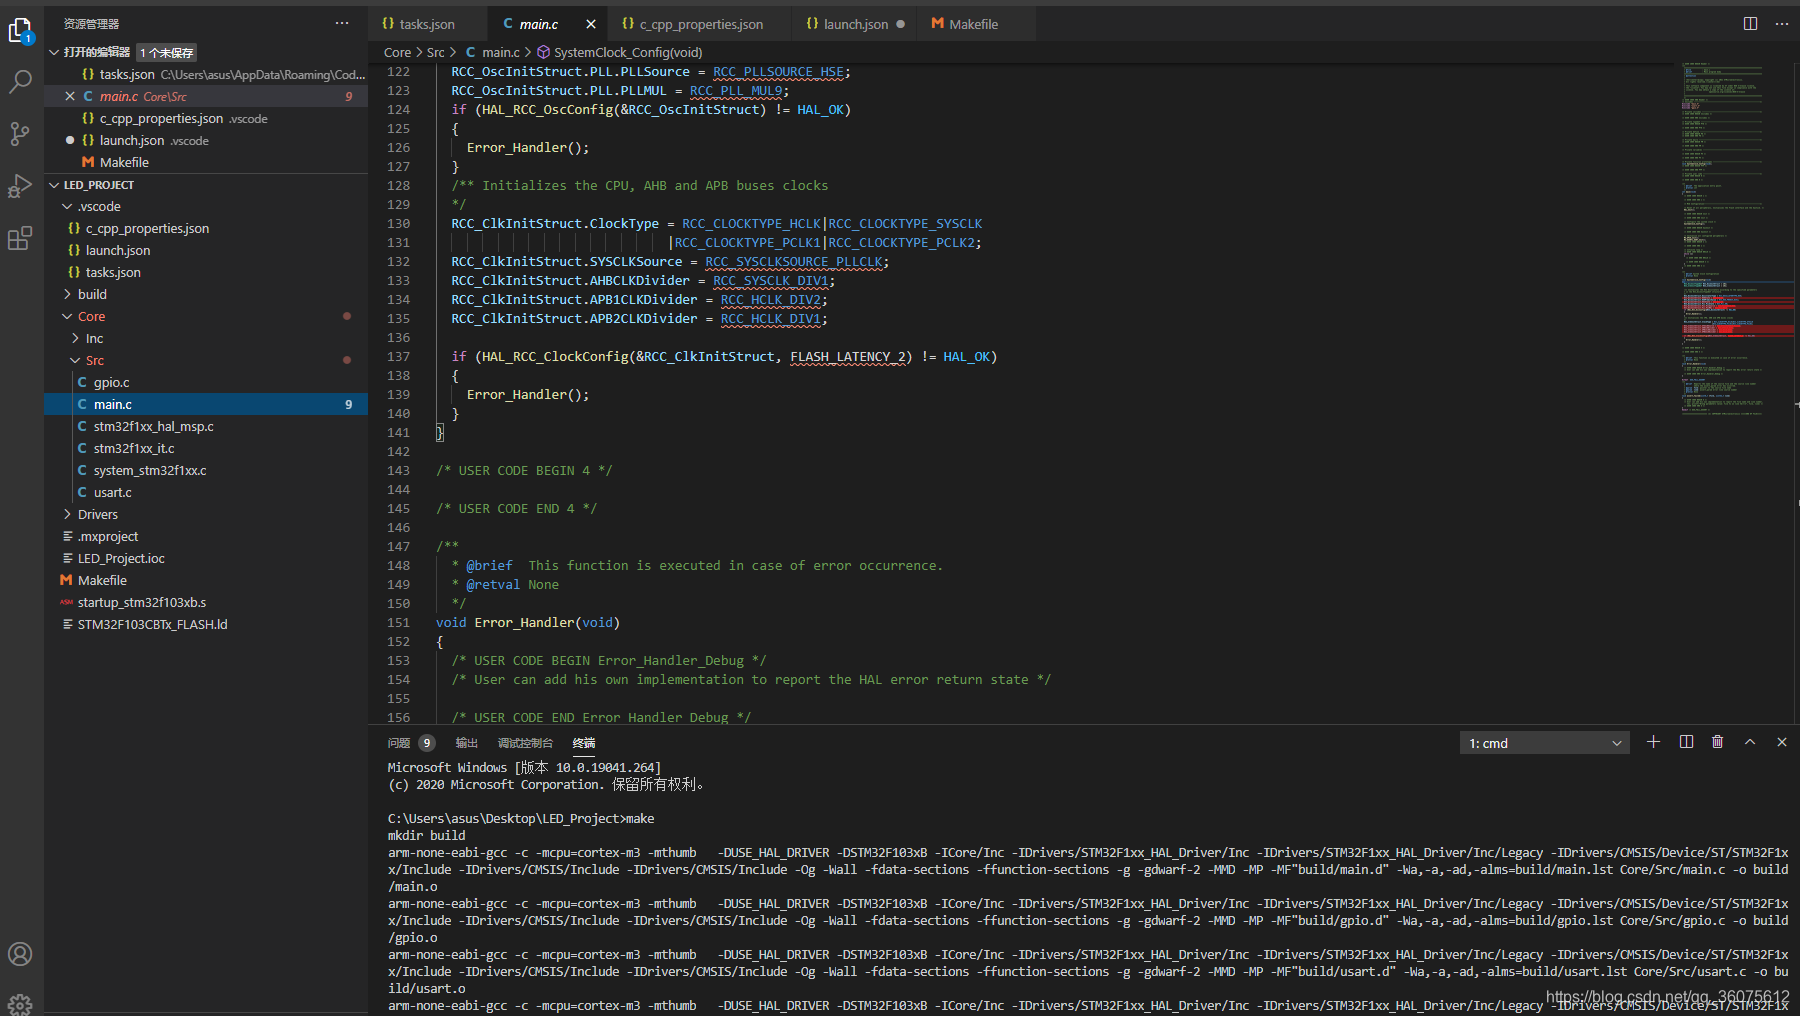Open LED_Project.ioc file
Viewport: 1800px width, 1016px height.
coord(206,558)
